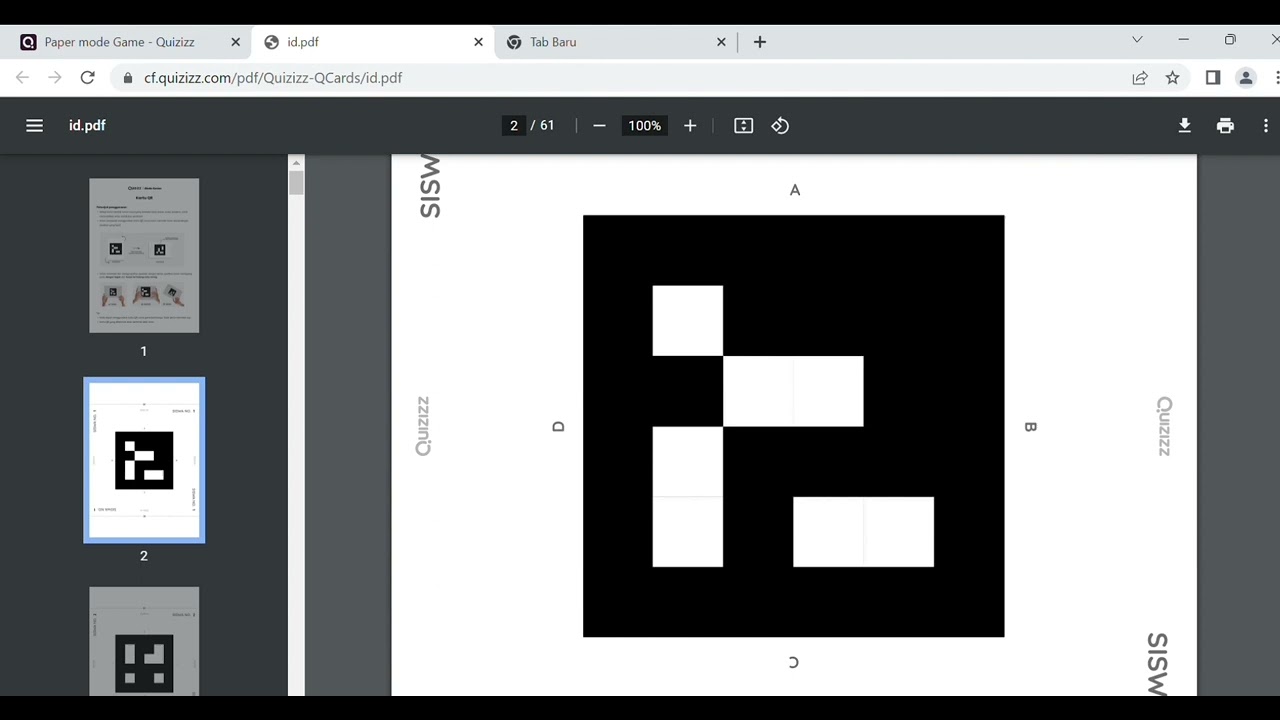The image size is (1280, 720).
Task: Open the tab search dropdown arrow
Action: click(1137, 40)
